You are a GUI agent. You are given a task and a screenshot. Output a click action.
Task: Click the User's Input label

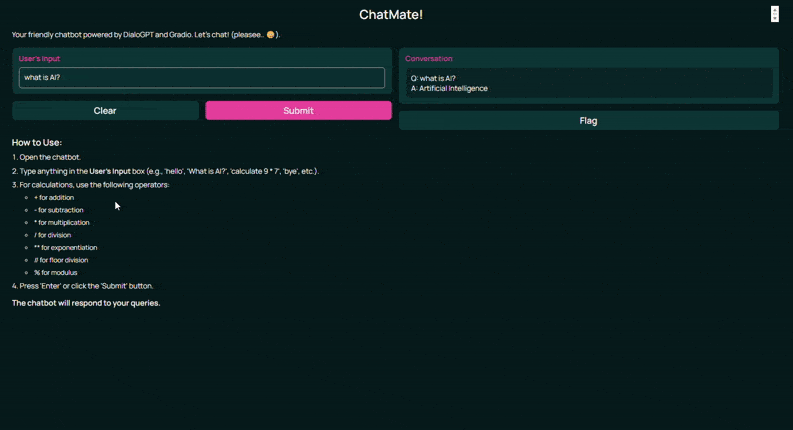[39, 58]
